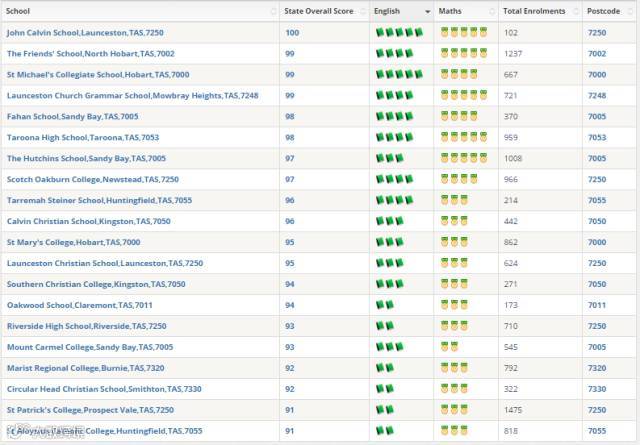Click Maths medal rating for John Calvin School
Image resolution: width=640 pixels, height=445 pixels.
464,32
